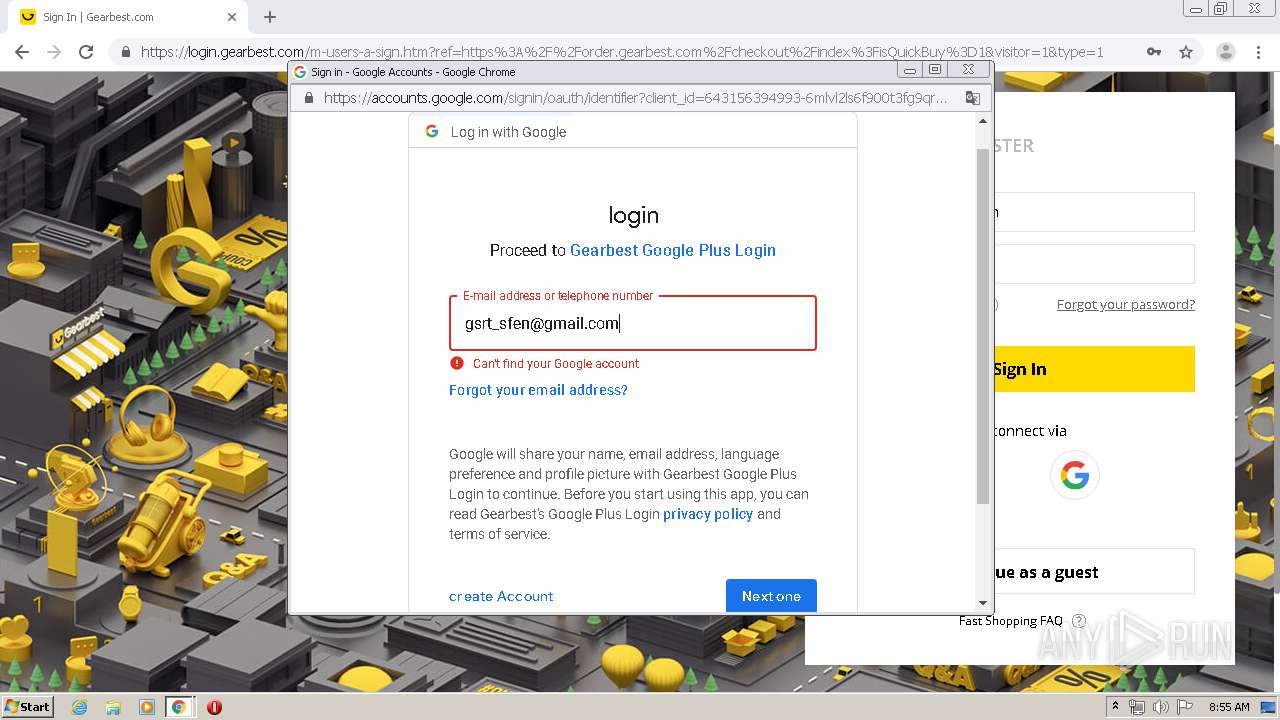Viewport: 1280px width, 720px height.
Task: Click Forgot your password link on Gearbest
Action: coord(1126,305)
